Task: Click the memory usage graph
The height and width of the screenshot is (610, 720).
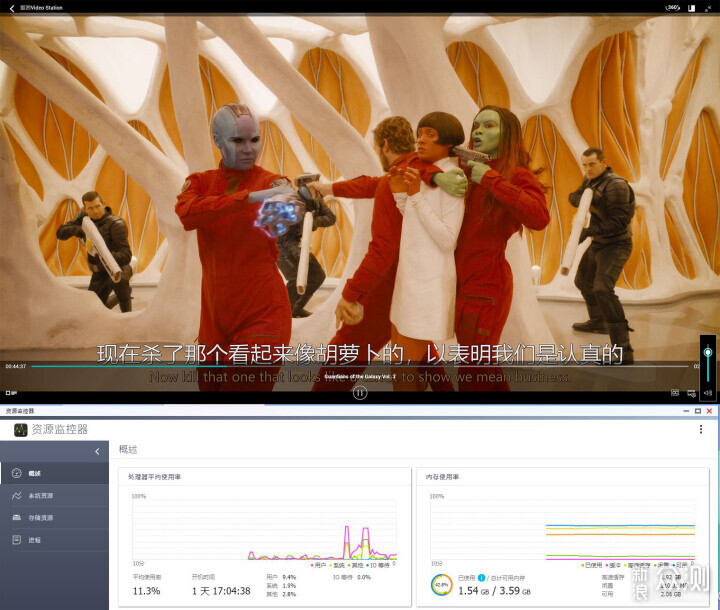Action: point(562,530)
